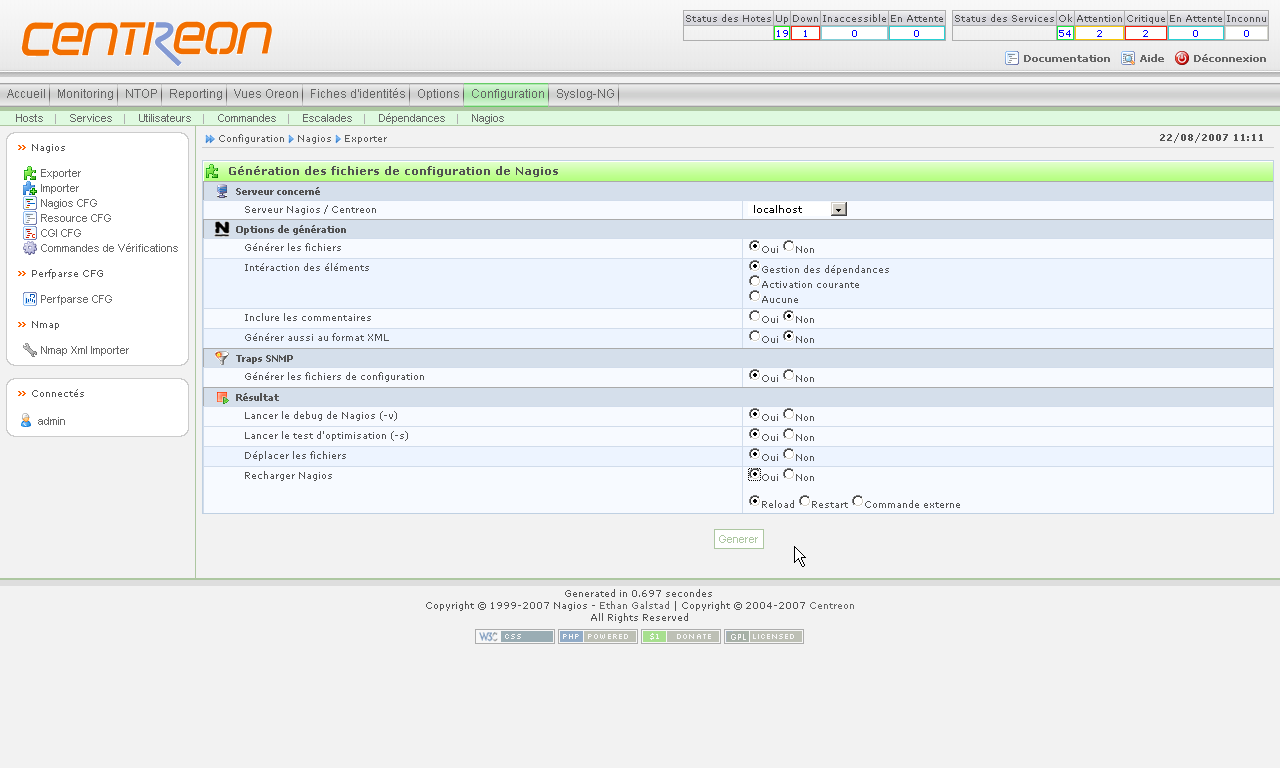Open the Monitoring menu
This screenshot has height=768, width=1280.
pos(85,94)
